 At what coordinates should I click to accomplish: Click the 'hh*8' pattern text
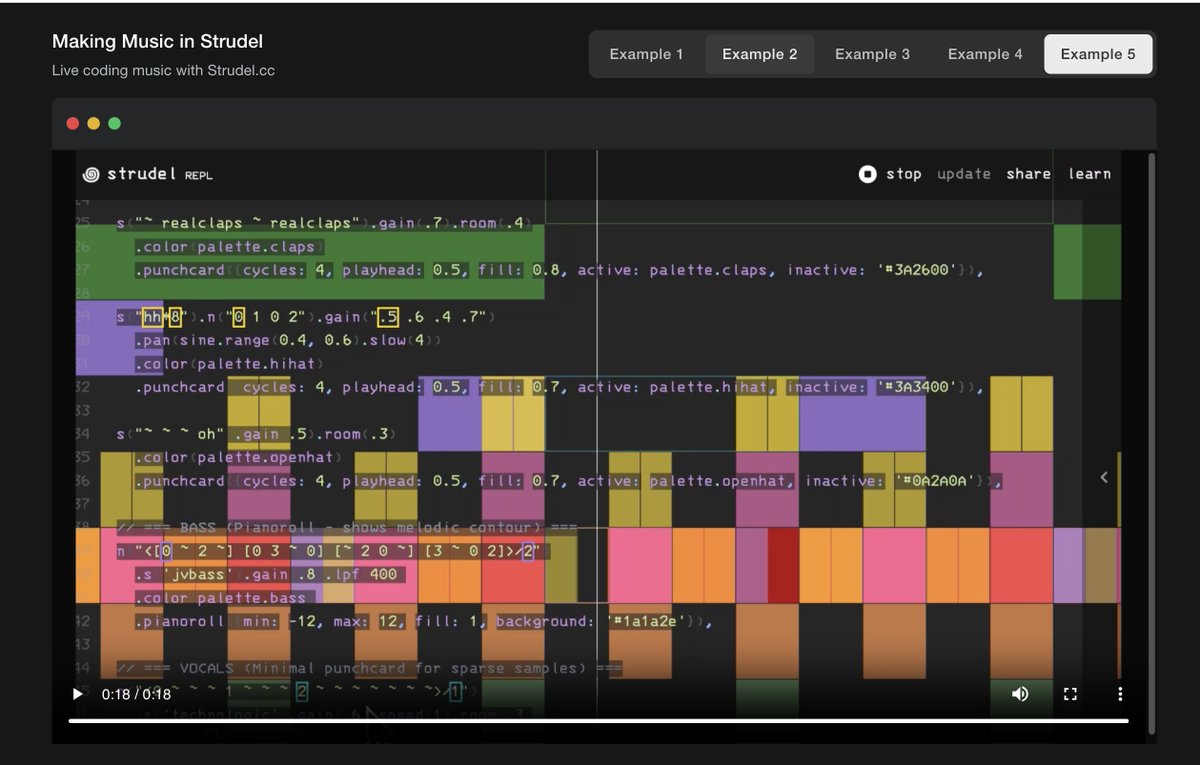[161, 317]
